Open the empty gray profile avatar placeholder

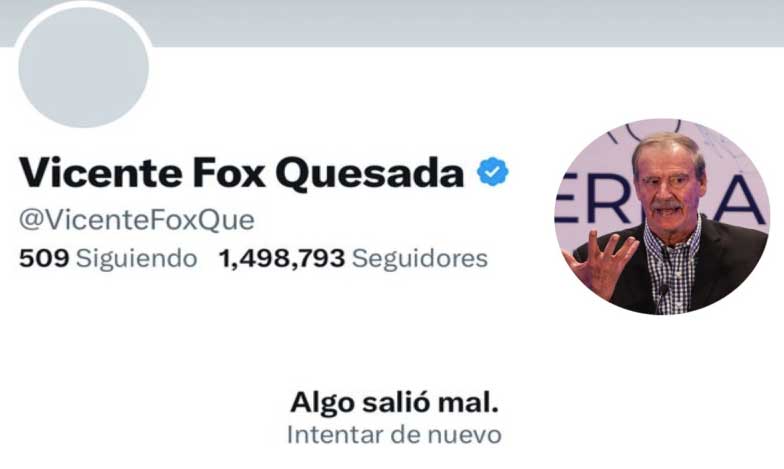(84, 66)
